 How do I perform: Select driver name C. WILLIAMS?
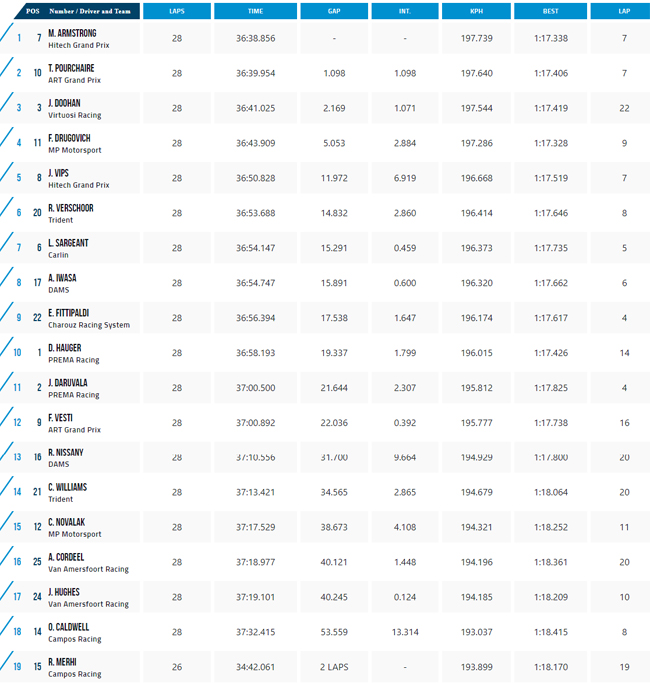(68, 487)
